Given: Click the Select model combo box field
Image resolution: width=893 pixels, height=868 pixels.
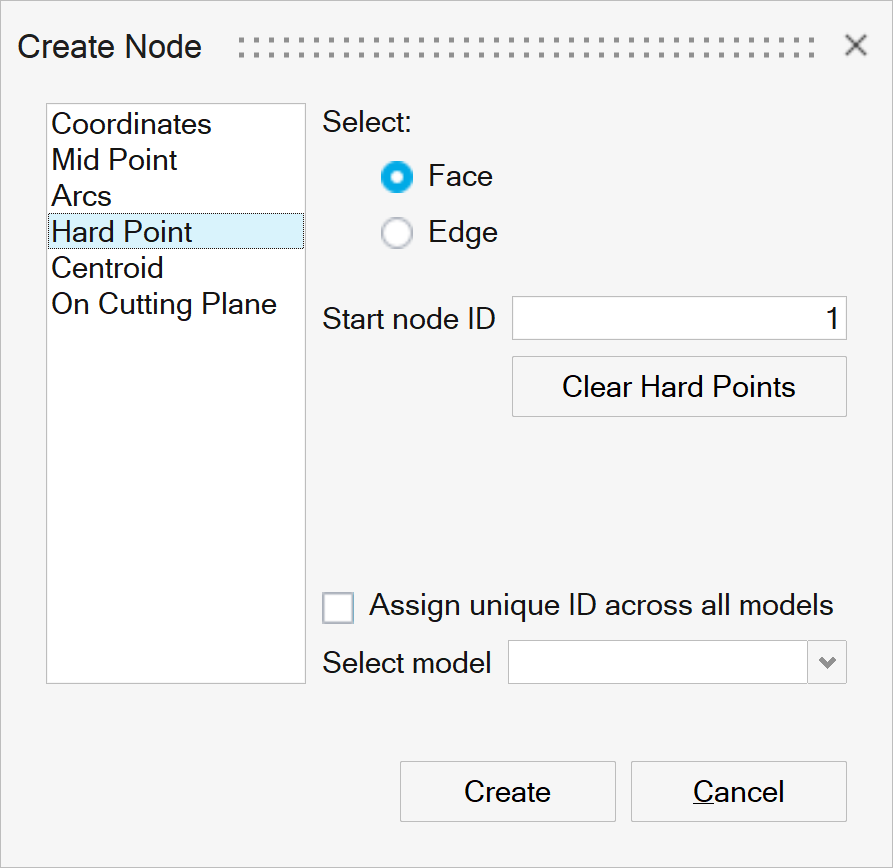Looking at the screenshot, I should tap(657, 663).
